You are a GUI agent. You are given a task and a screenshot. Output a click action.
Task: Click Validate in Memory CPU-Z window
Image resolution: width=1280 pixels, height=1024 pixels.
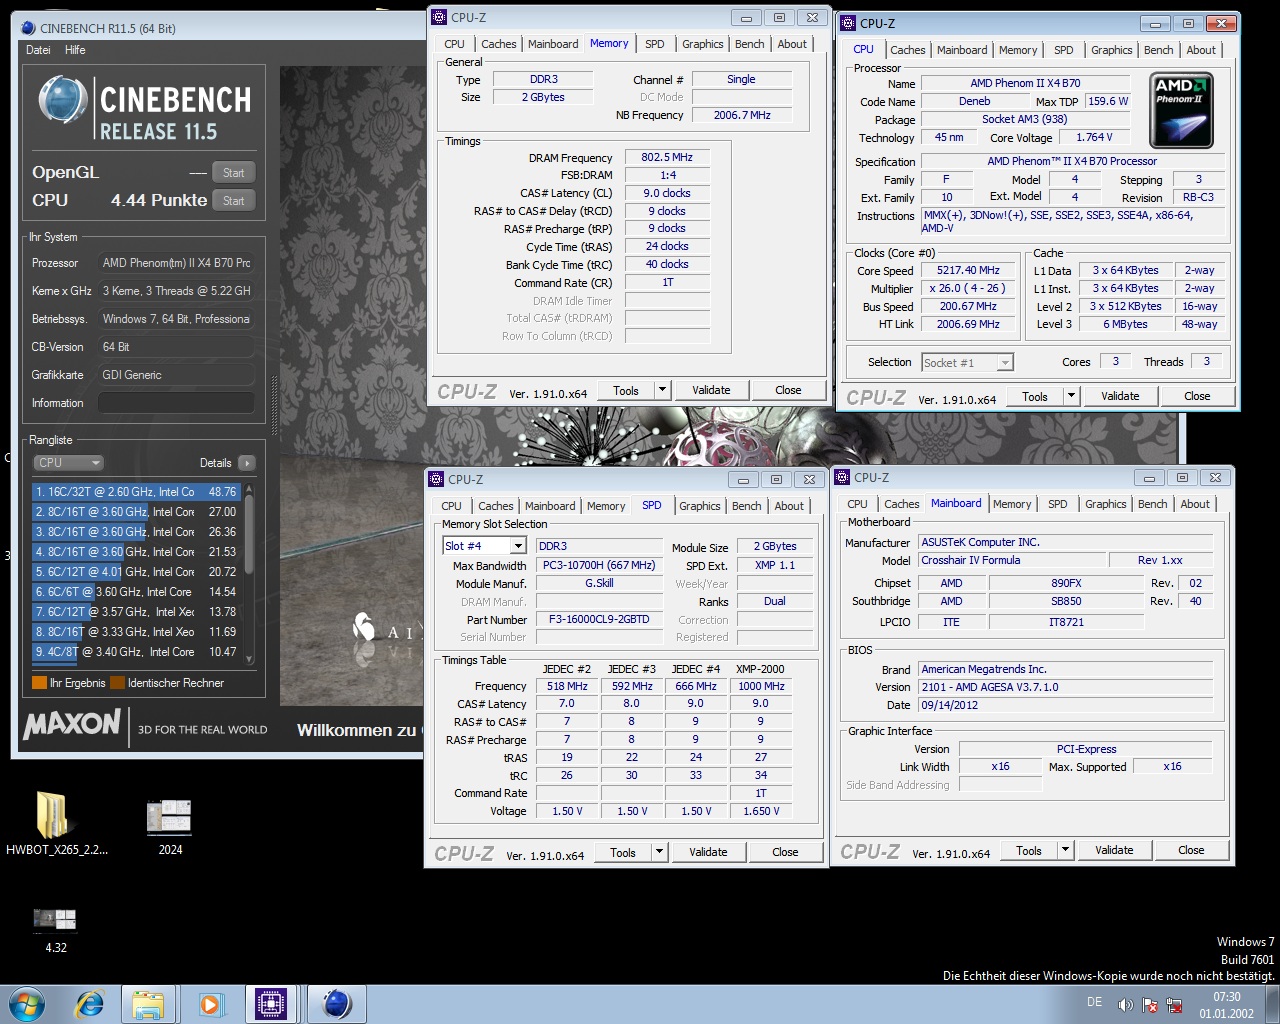tap(711, 390)
